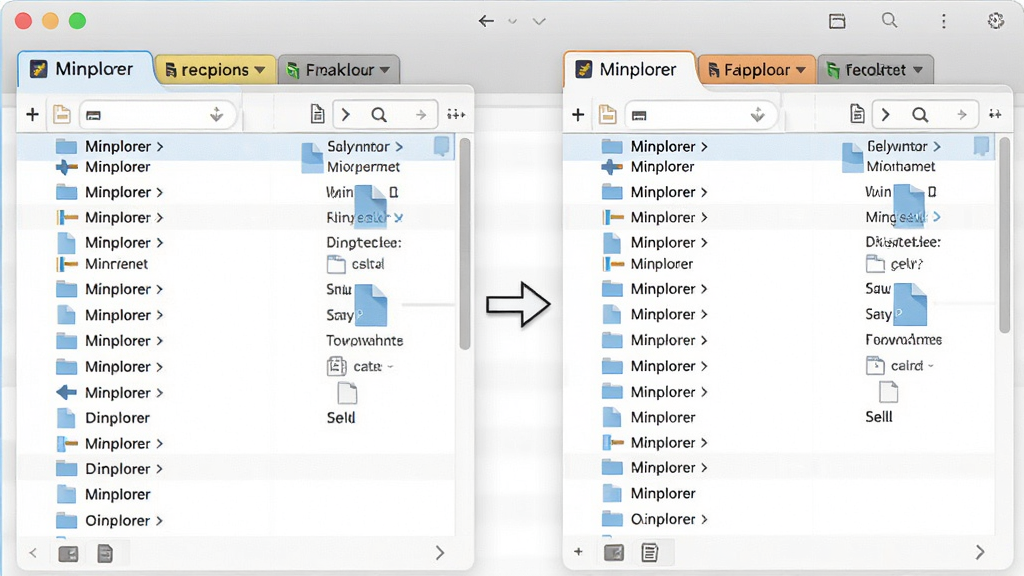Click the path field in the right pane toolbar
This screenshot has width=1024, height=576.
(x=700, y=115)
